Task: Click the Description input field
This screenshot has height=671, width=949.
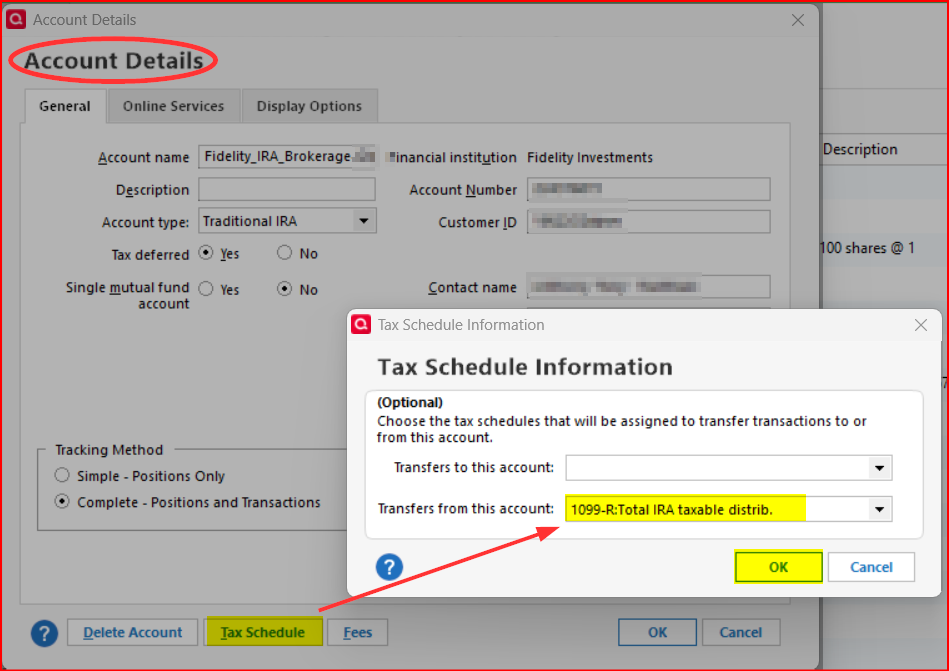Action: click(x=287, y=189)
